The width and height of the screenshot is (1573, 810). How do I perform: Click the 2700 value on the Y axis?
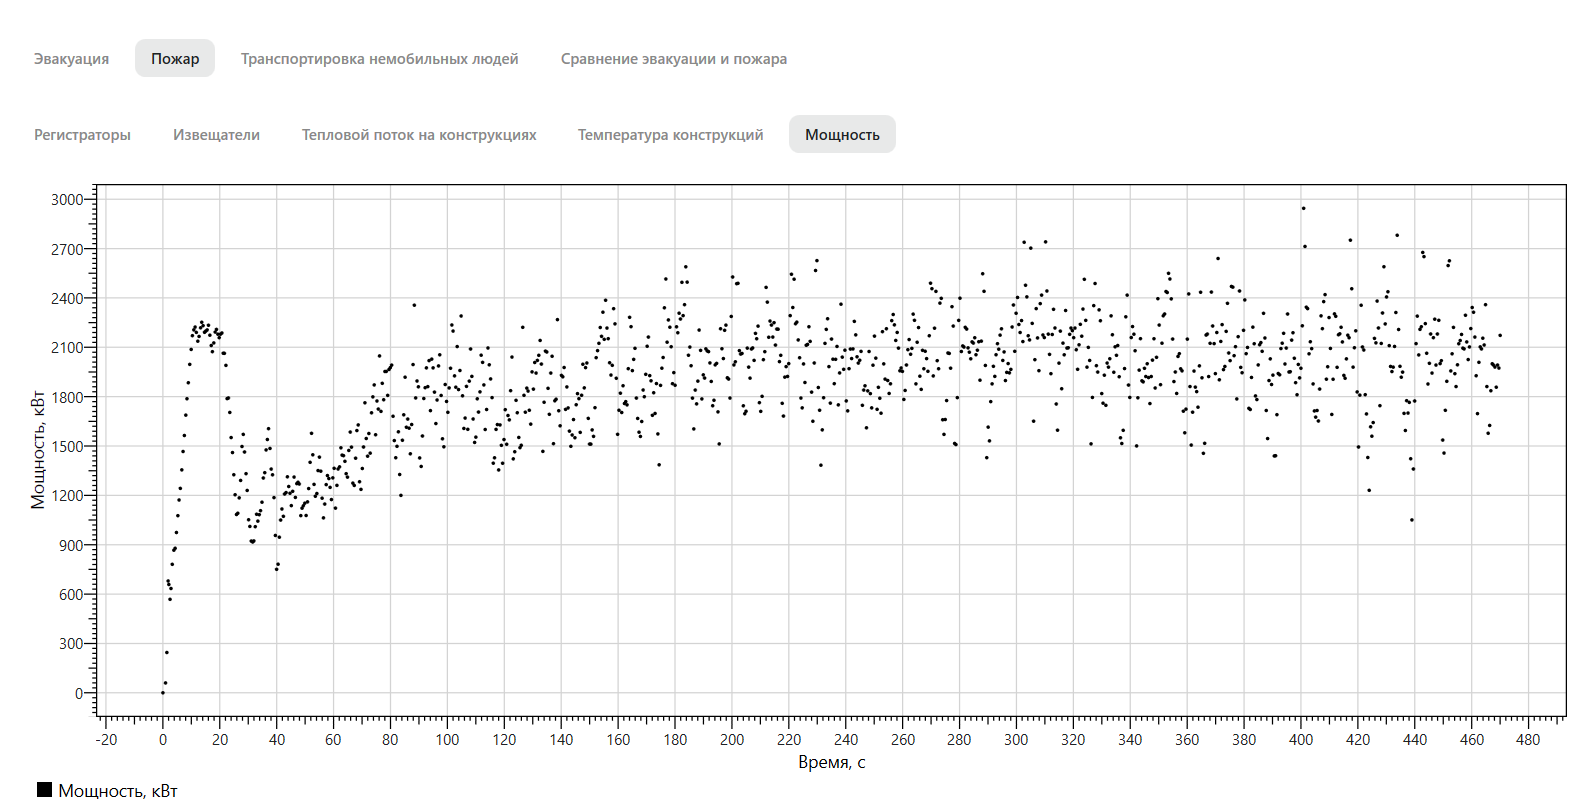(x=67, y=249)
